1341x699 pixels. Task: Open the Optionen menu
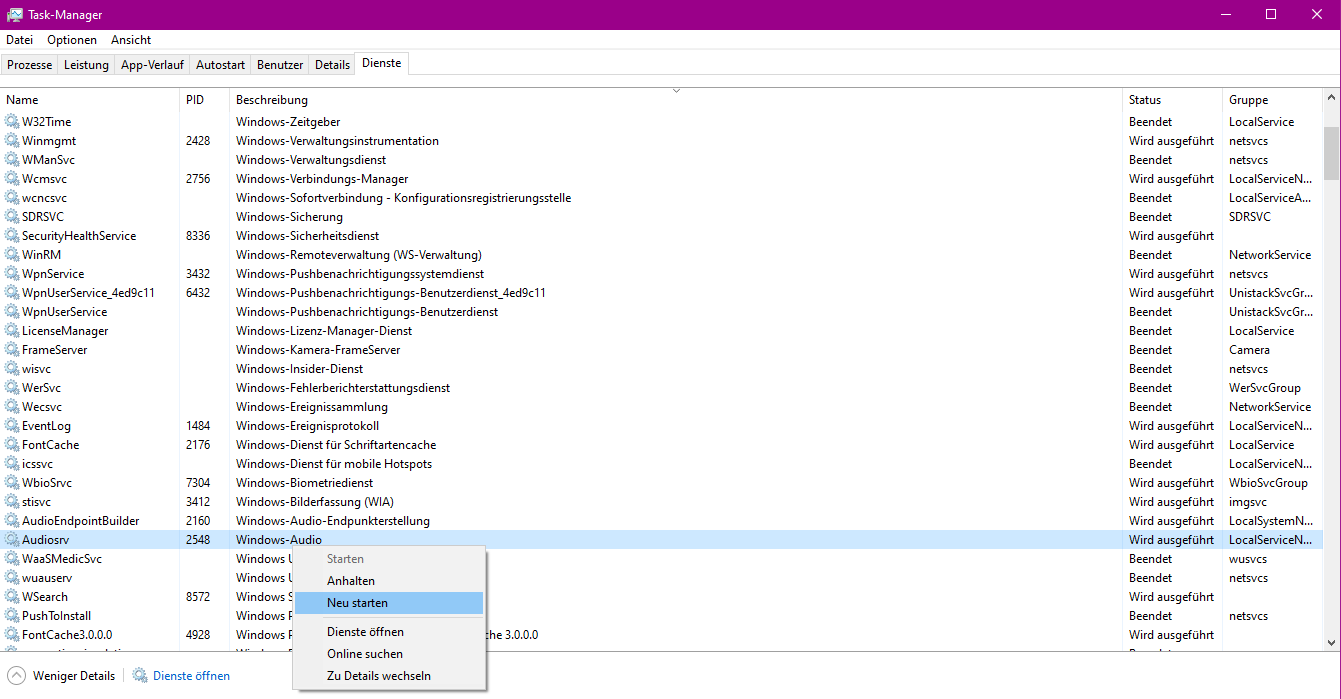pyautogui.click(x=72, y=40)
